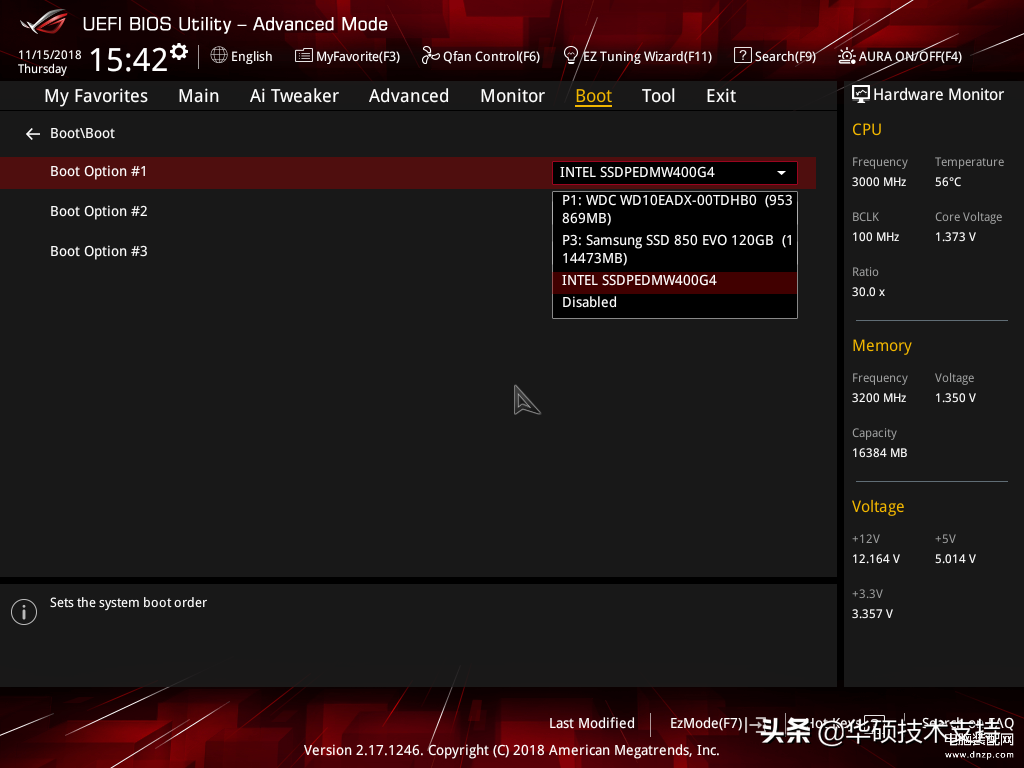Click Last Modified in footer
Screen dimensions: 1024x768
pos(592,723)
